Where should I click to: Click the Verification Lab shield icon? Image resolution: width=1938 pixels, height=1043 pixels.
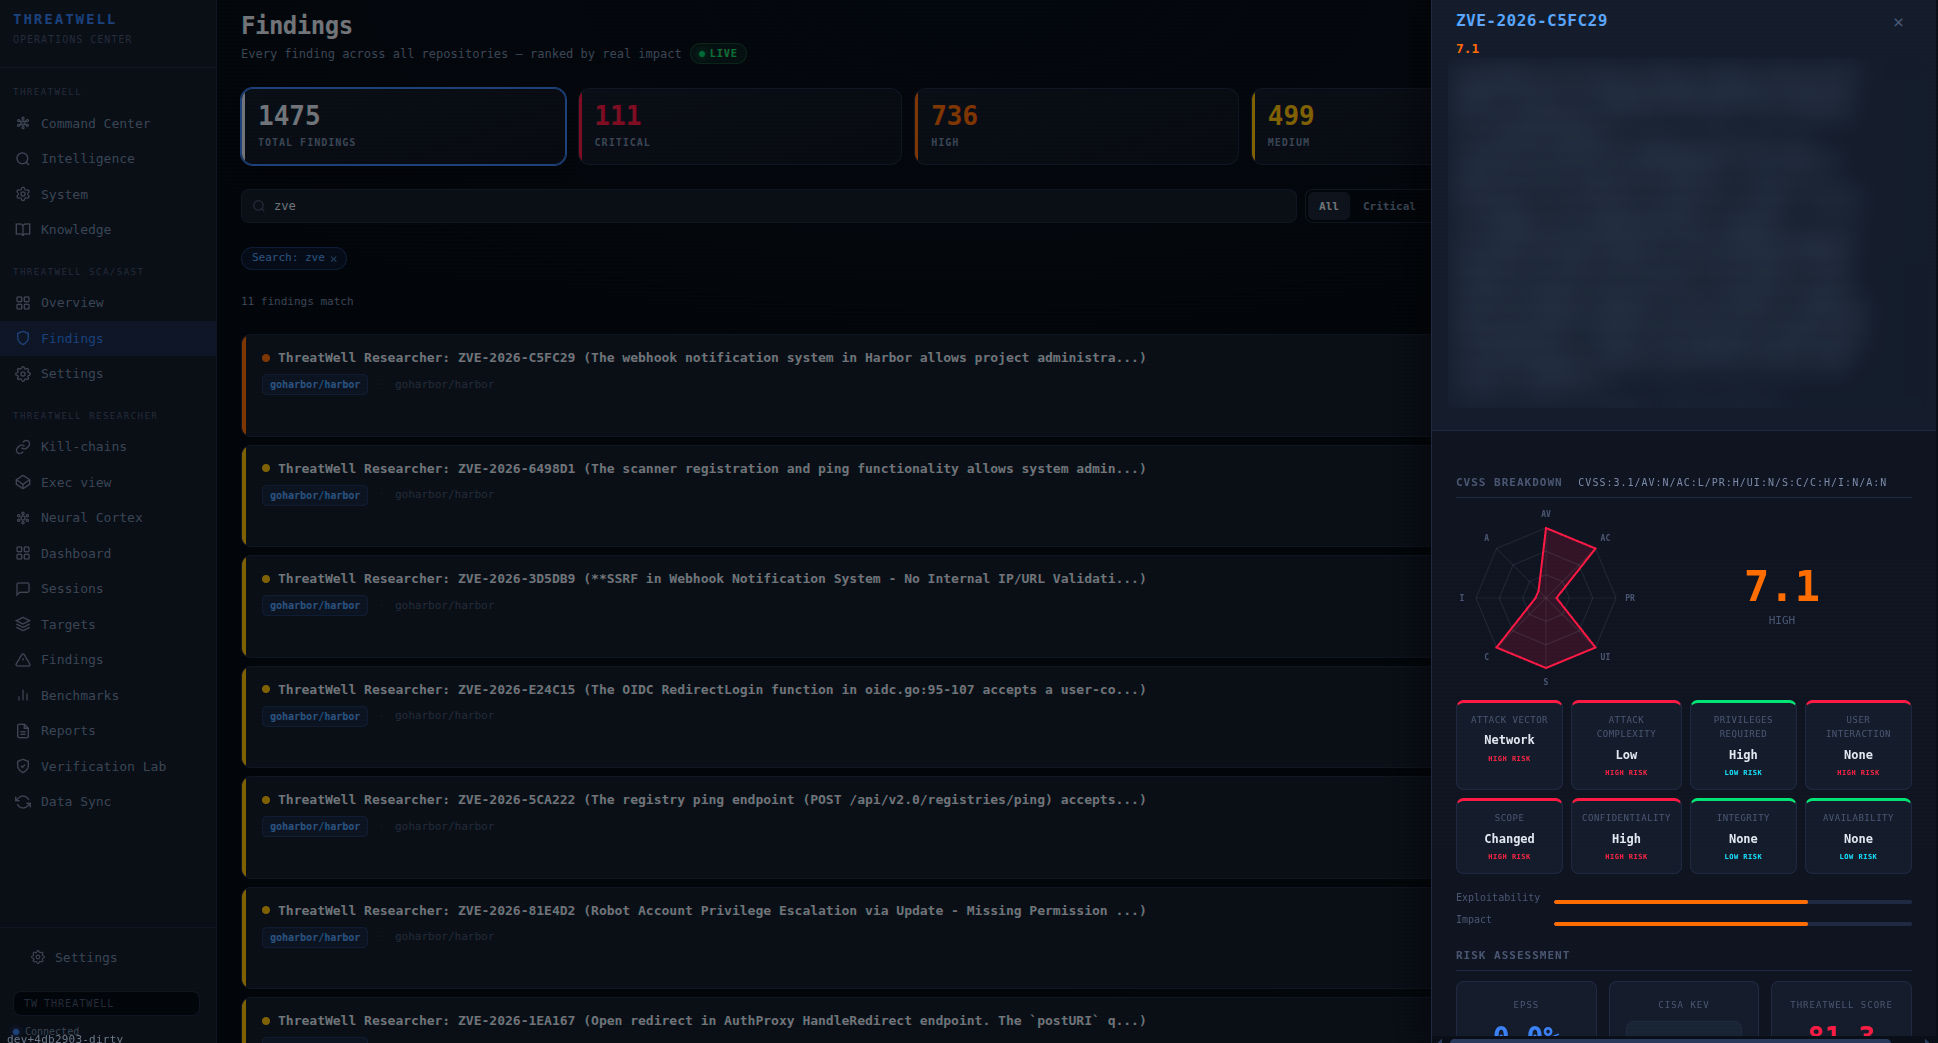point(23,766)
